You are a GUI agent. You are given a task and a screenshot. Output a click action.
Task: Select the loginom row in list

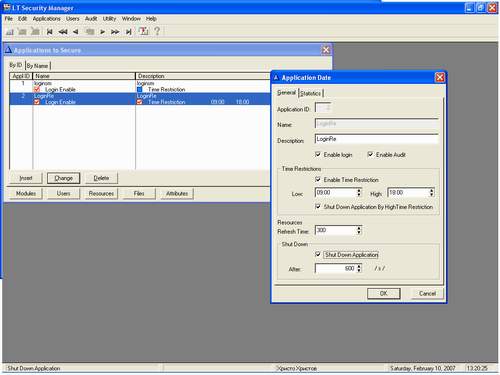(x=140, y=86)
